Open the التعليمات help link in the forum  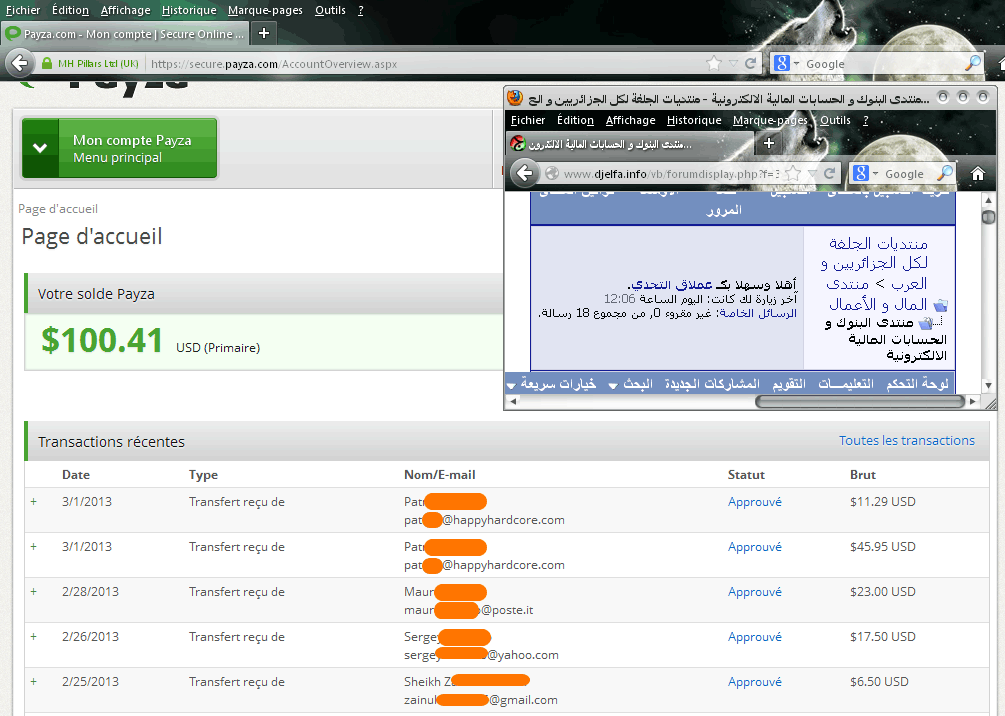(x=846, y=383)
